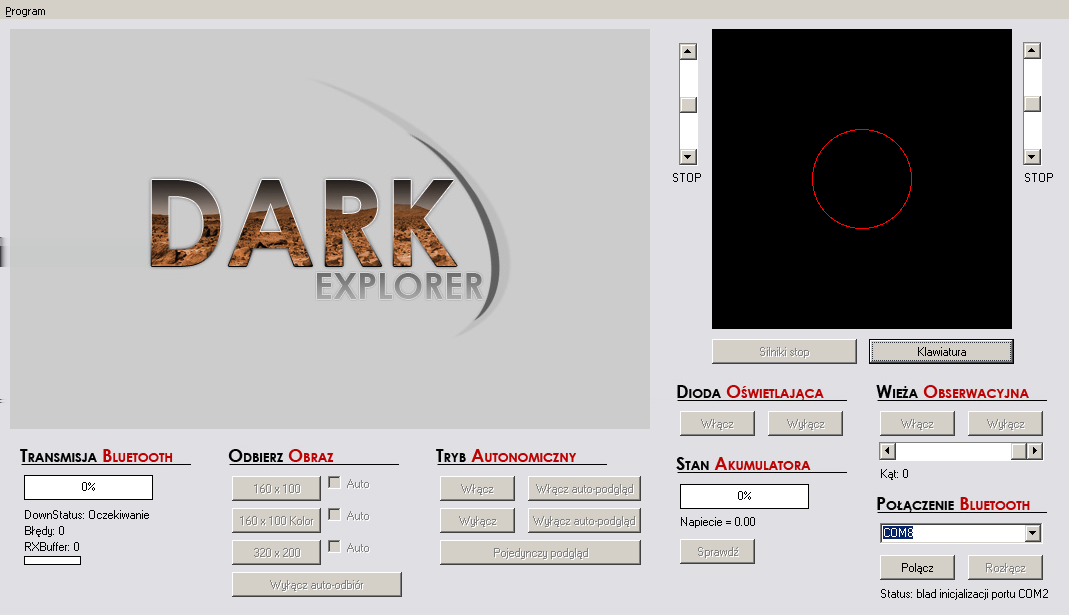Click the down arrow on left motor scrollbar
This screenshot has width=1069, height=615.
pyautogui.click(x=688, y=157)
